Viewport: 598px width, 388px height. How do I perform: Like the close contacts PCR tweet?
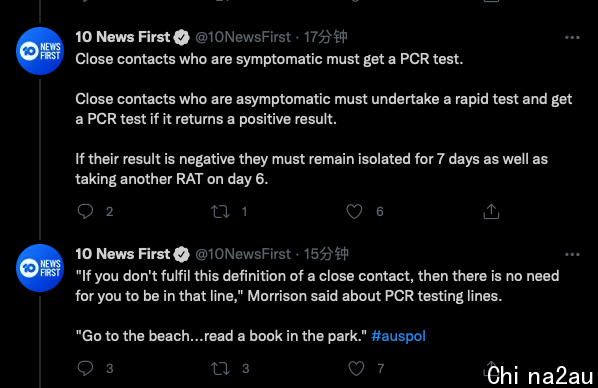coord(354,211)
